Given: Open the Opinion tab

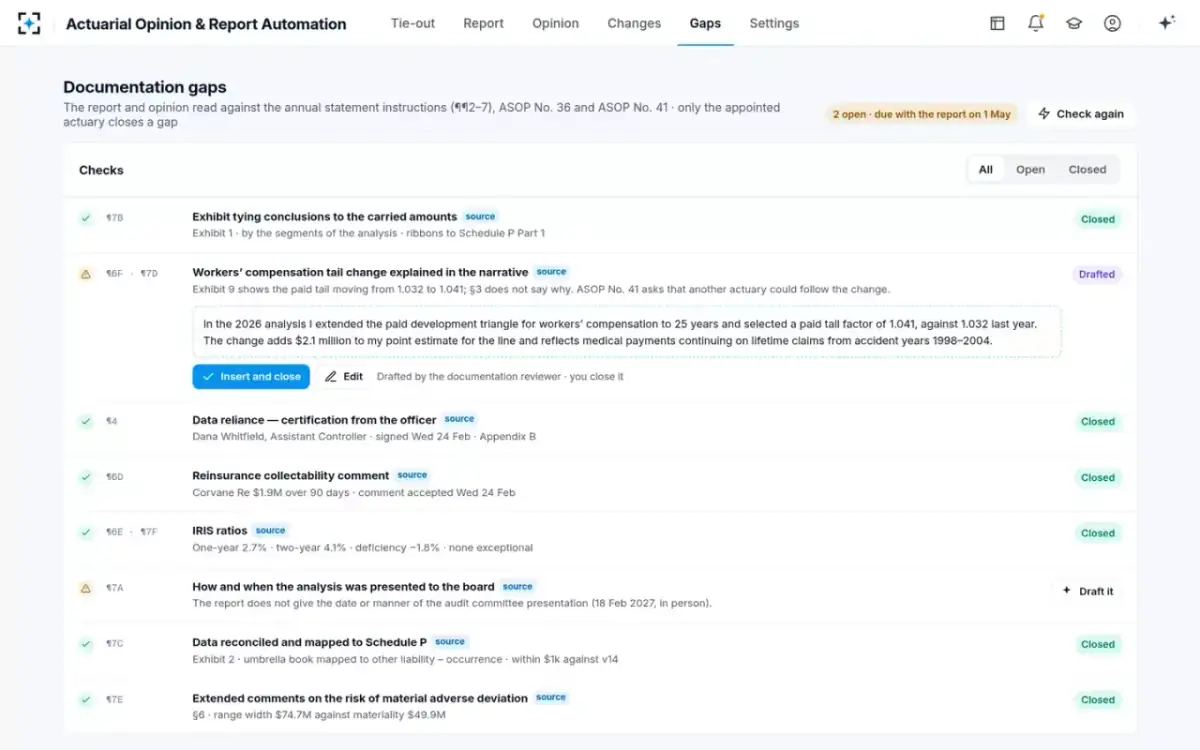Looking at the screenshot, I should tap(555, 23).
